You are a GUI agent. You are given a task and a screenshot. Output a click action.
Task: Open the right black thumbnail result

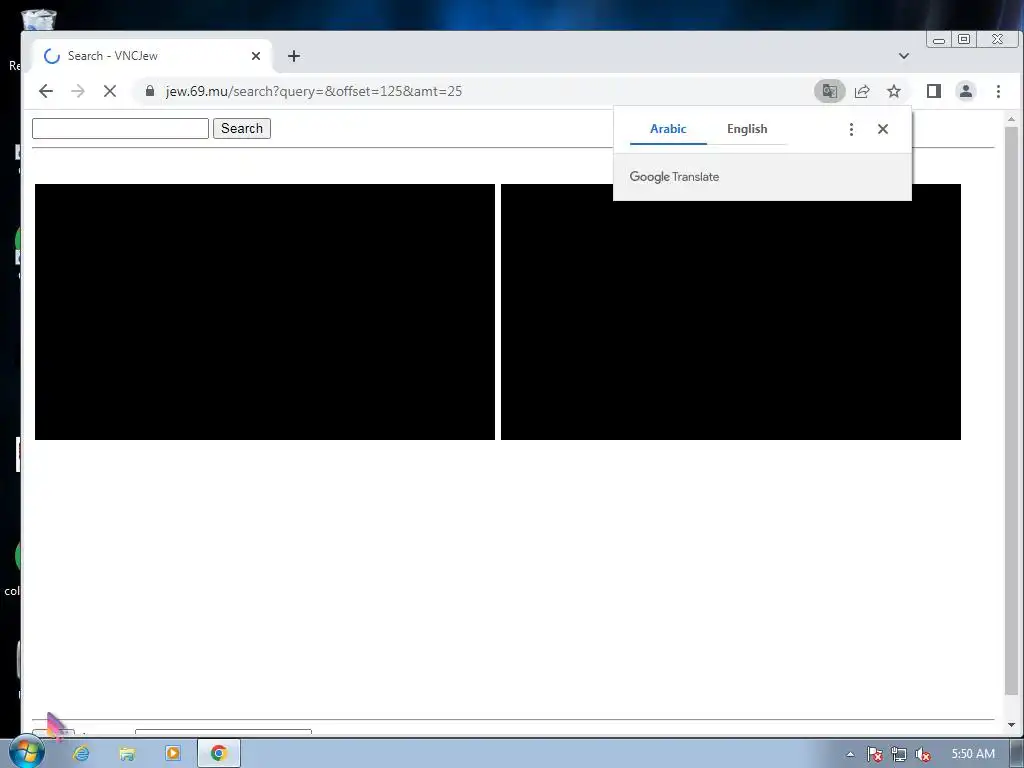[731, 320]
